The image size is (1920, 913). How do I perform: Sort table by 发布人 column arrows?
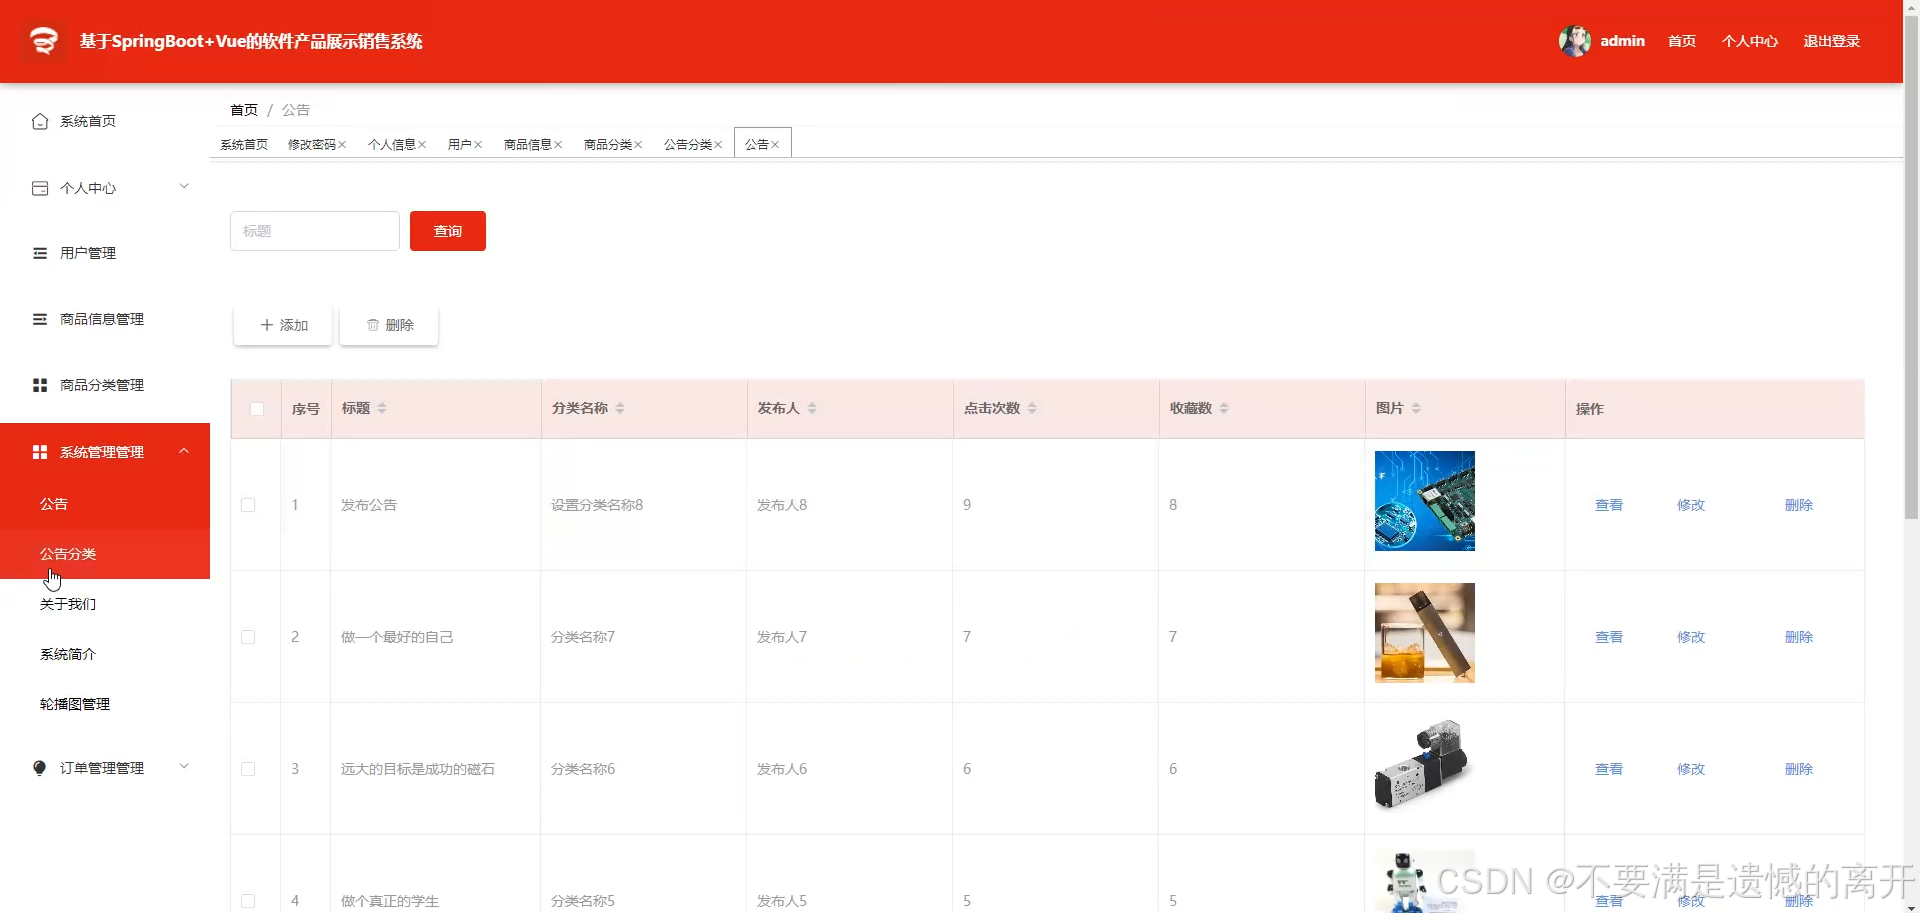pyautogui.click(x=812, y=408)
